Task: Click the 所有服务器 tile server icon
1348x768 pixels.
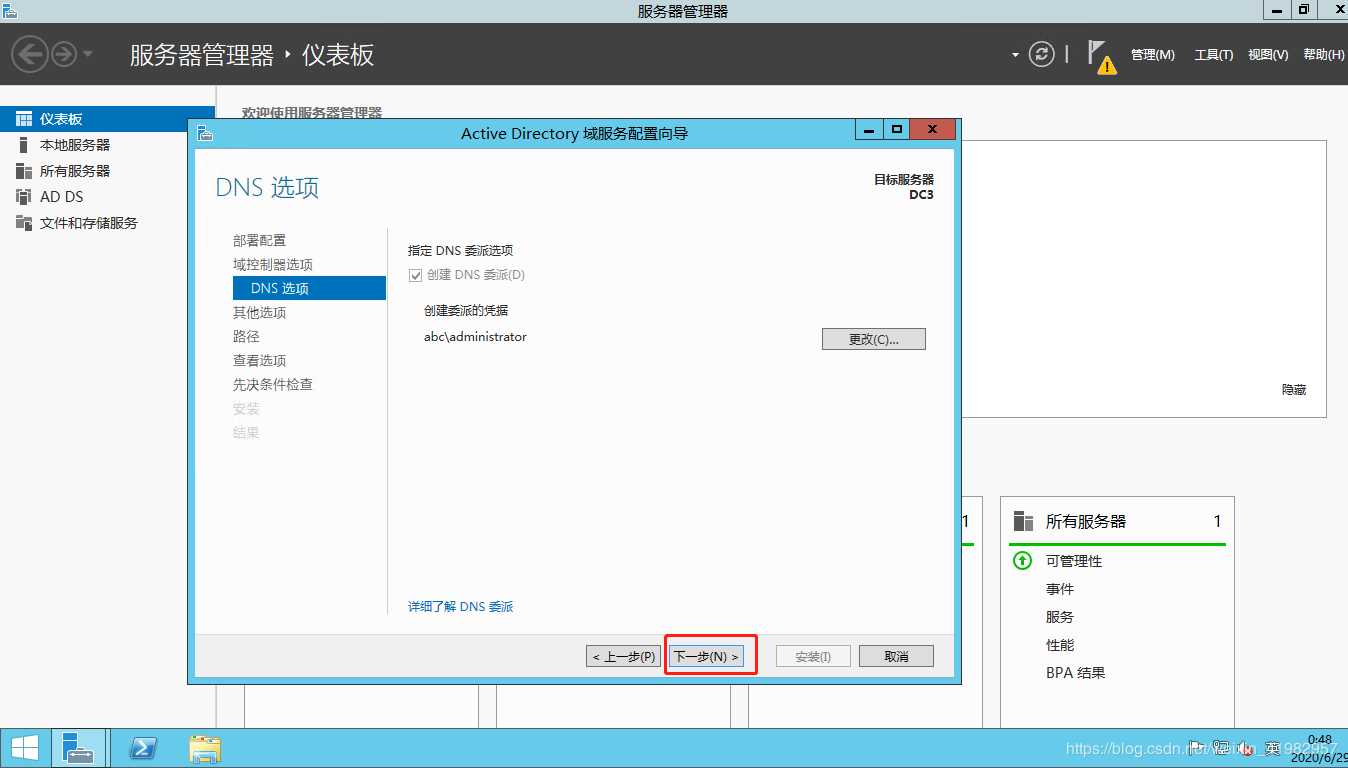Action: coord(1023,521)
